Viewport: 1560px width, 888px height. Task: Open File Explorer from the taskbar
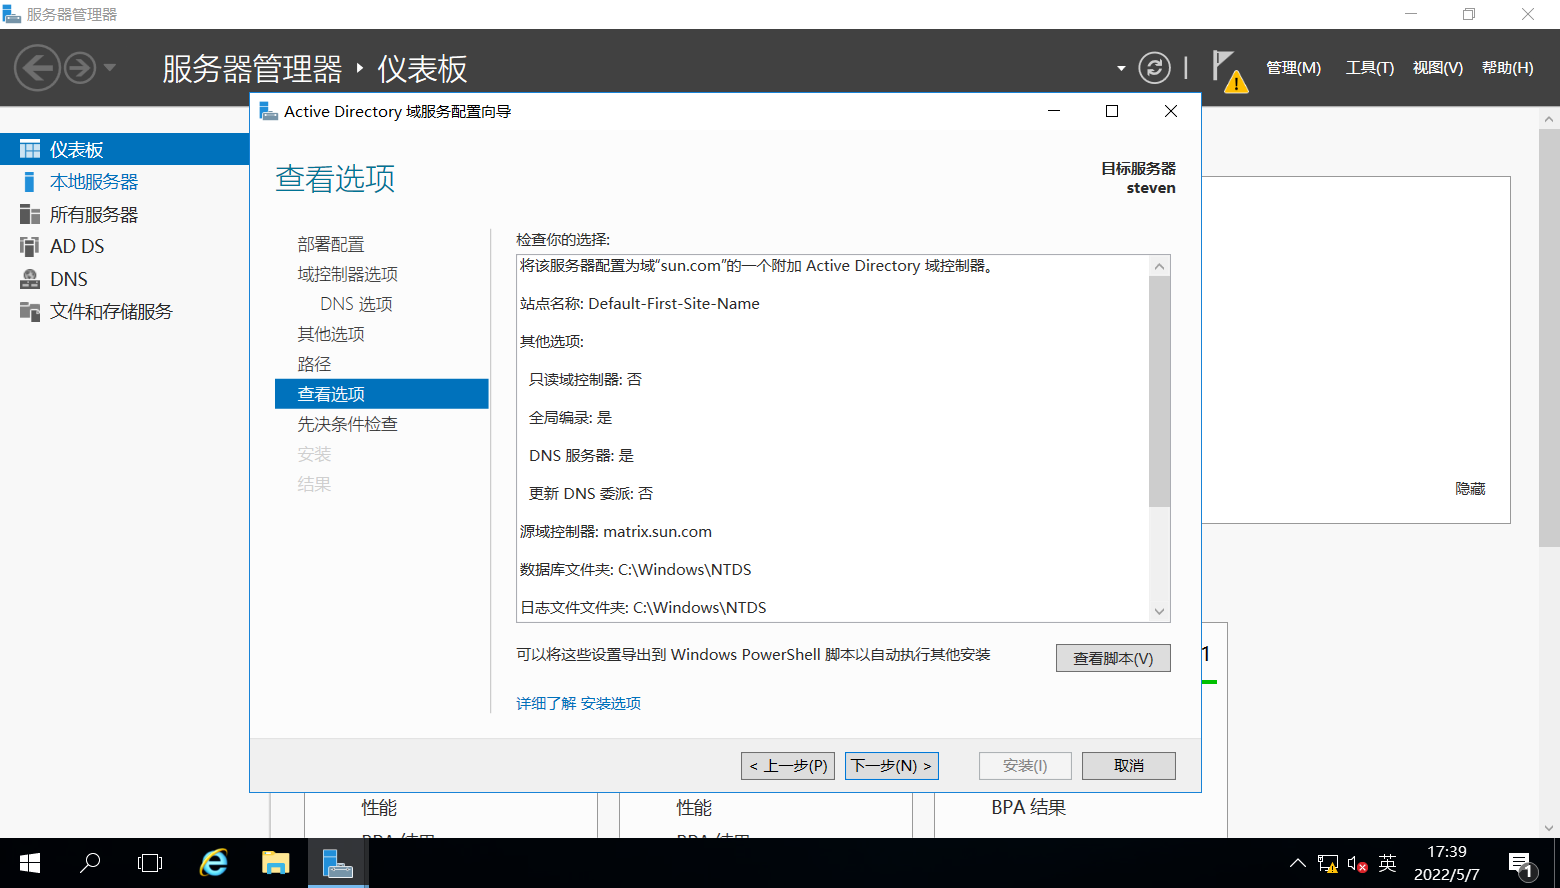275,863
